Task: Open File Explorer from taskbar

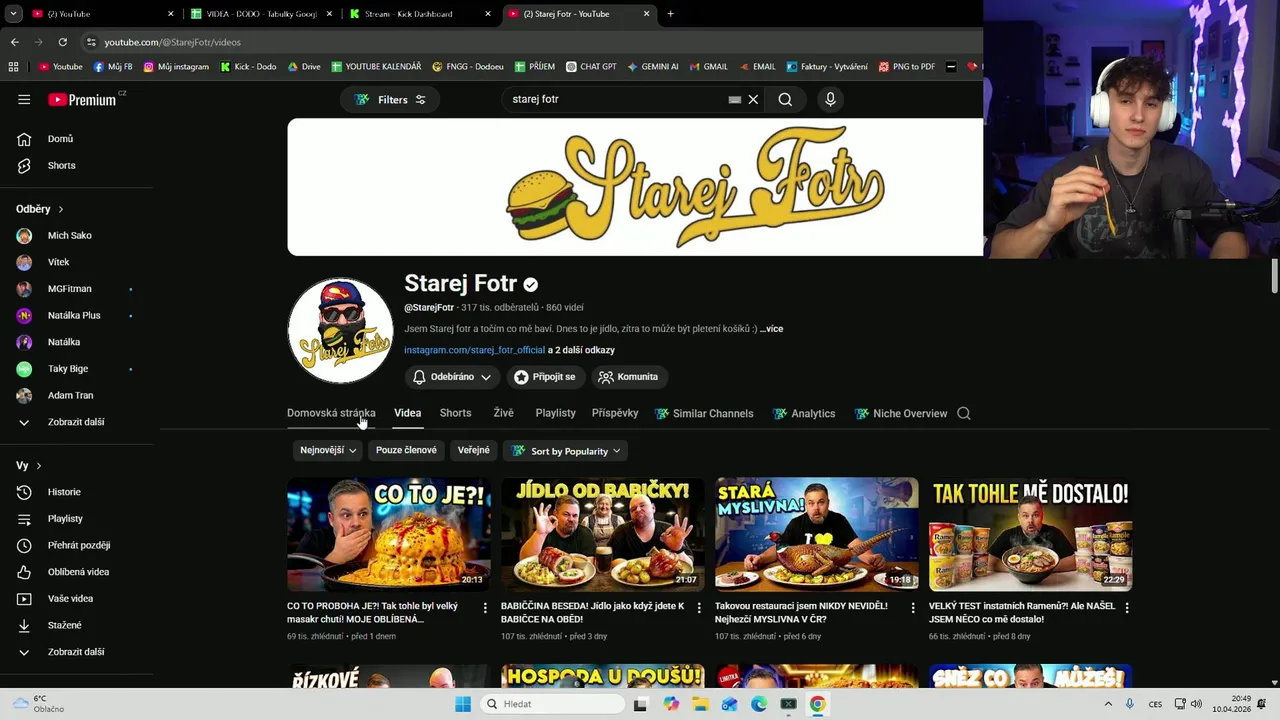Action: [x=700, y=704]
